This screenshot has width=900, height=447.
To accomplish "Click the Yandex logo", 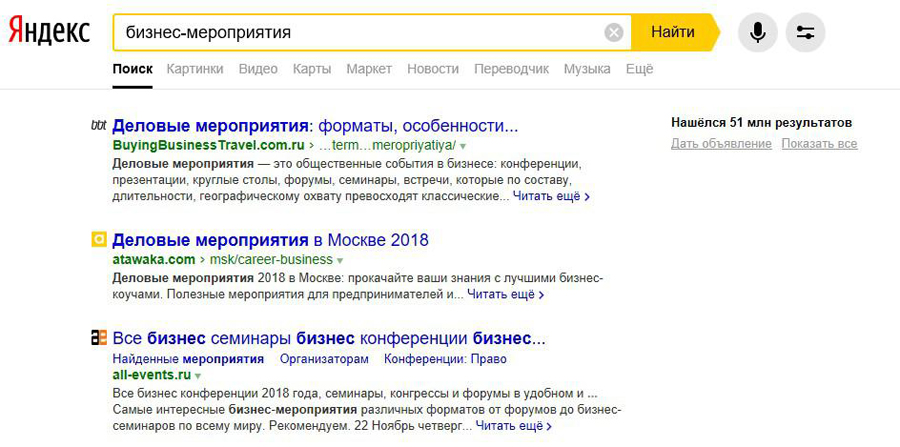I will (50, 32).
